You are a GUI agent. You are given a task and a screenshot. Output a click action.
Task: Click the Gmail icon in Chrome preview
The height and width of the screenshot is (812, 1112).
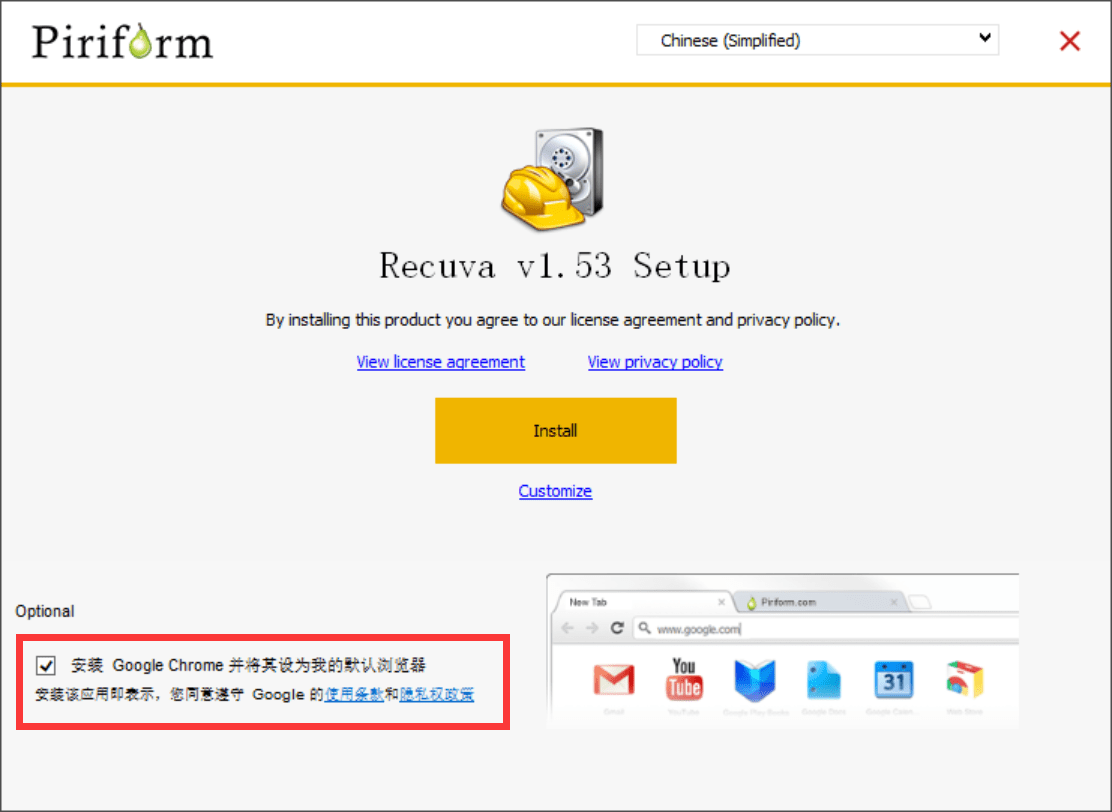click(x=613, y=680)
